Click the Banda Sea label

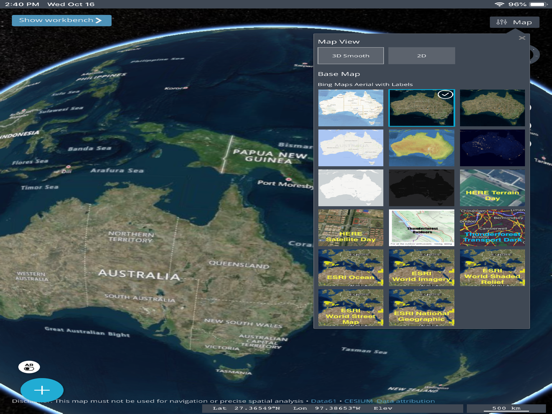(x=89, y=149)
